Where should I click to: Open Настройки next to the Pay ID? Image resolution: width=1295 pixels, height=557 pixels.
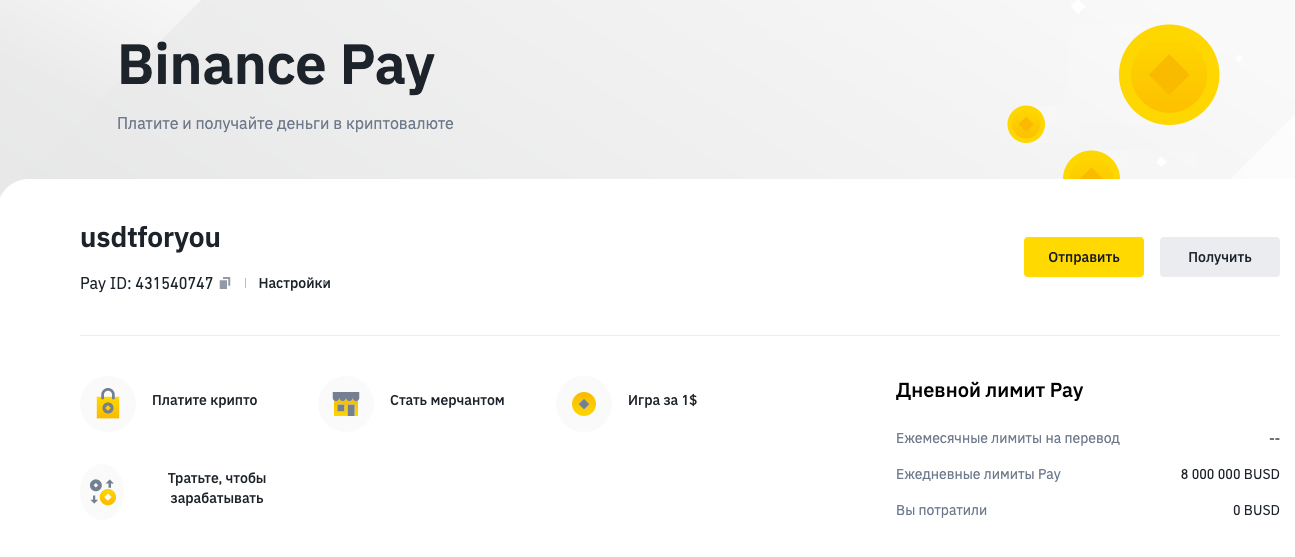click(294, 283)
